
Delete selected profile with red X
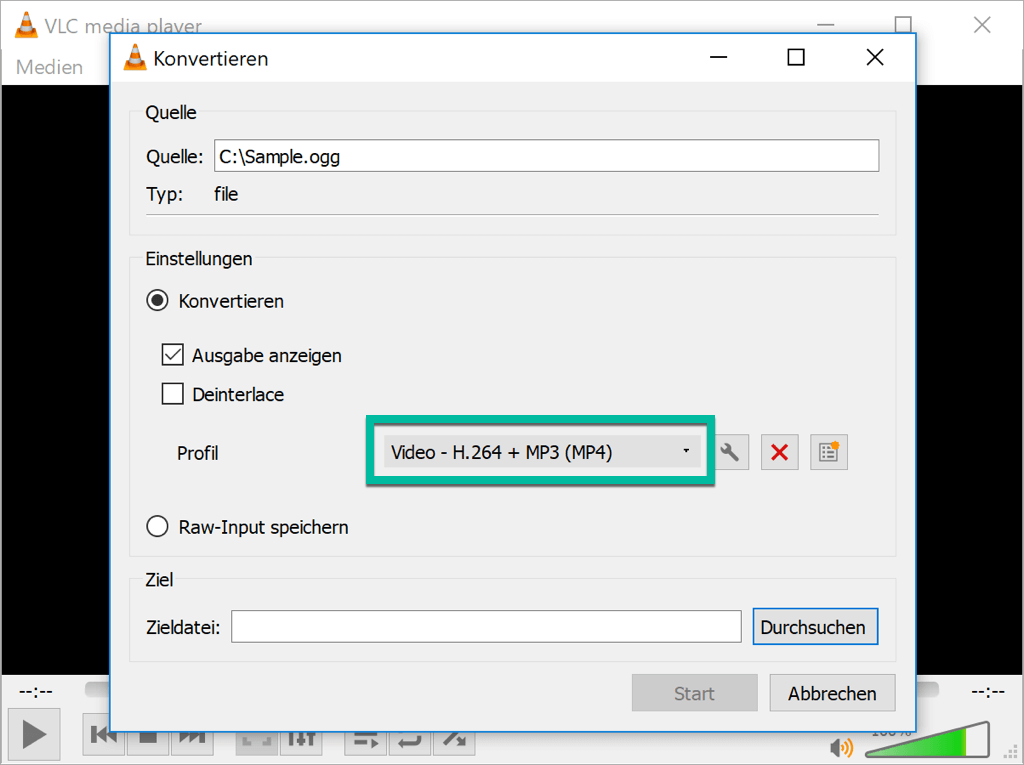(779, 452)
